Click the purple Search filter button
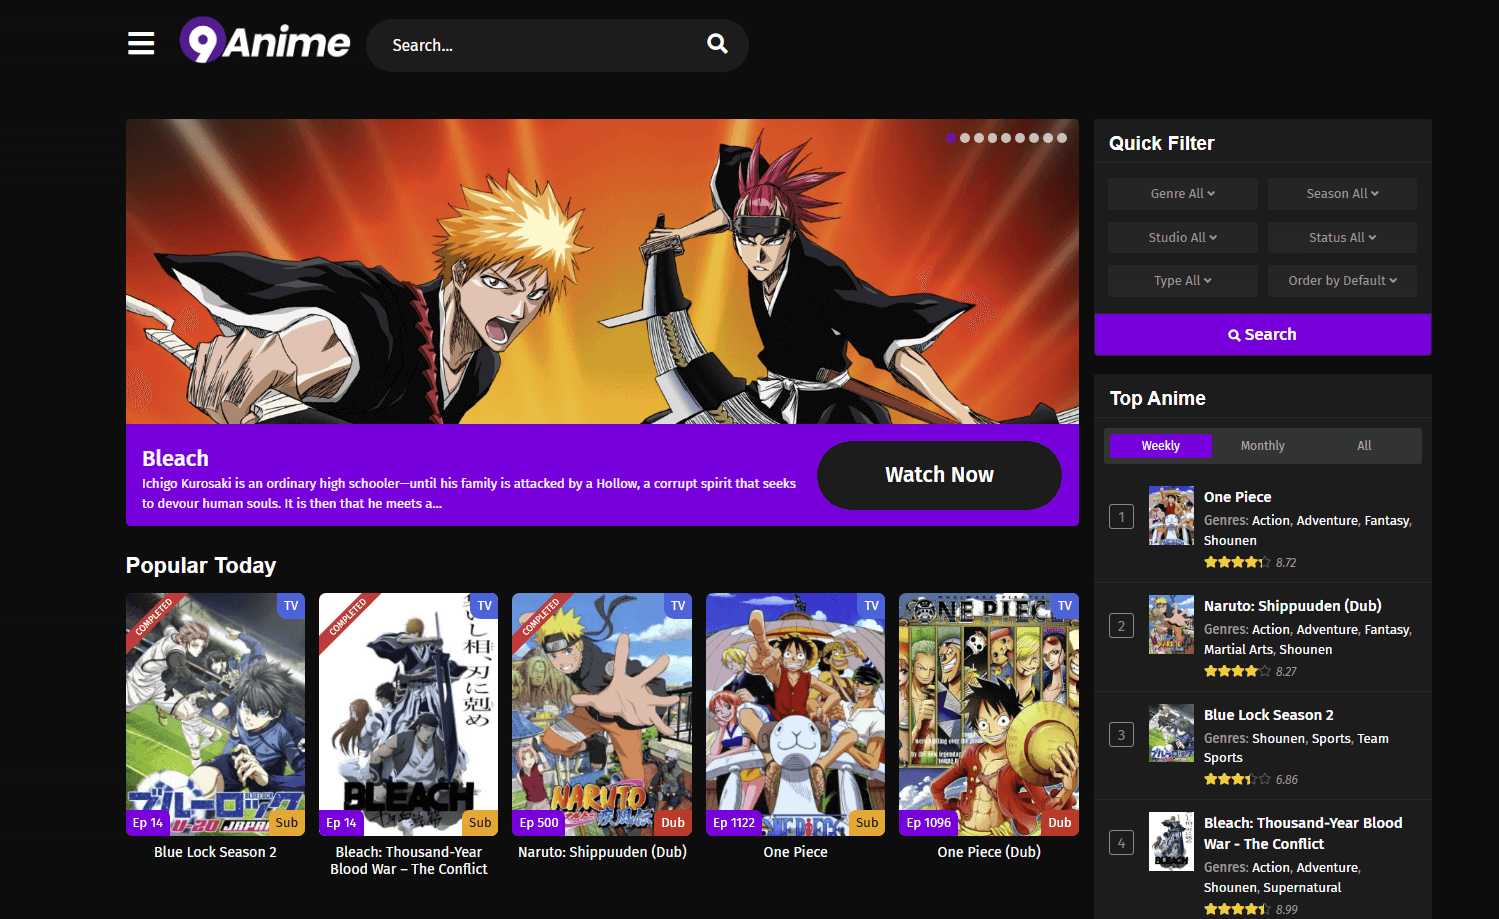1499x919 pixels. tap(1262, 335)
